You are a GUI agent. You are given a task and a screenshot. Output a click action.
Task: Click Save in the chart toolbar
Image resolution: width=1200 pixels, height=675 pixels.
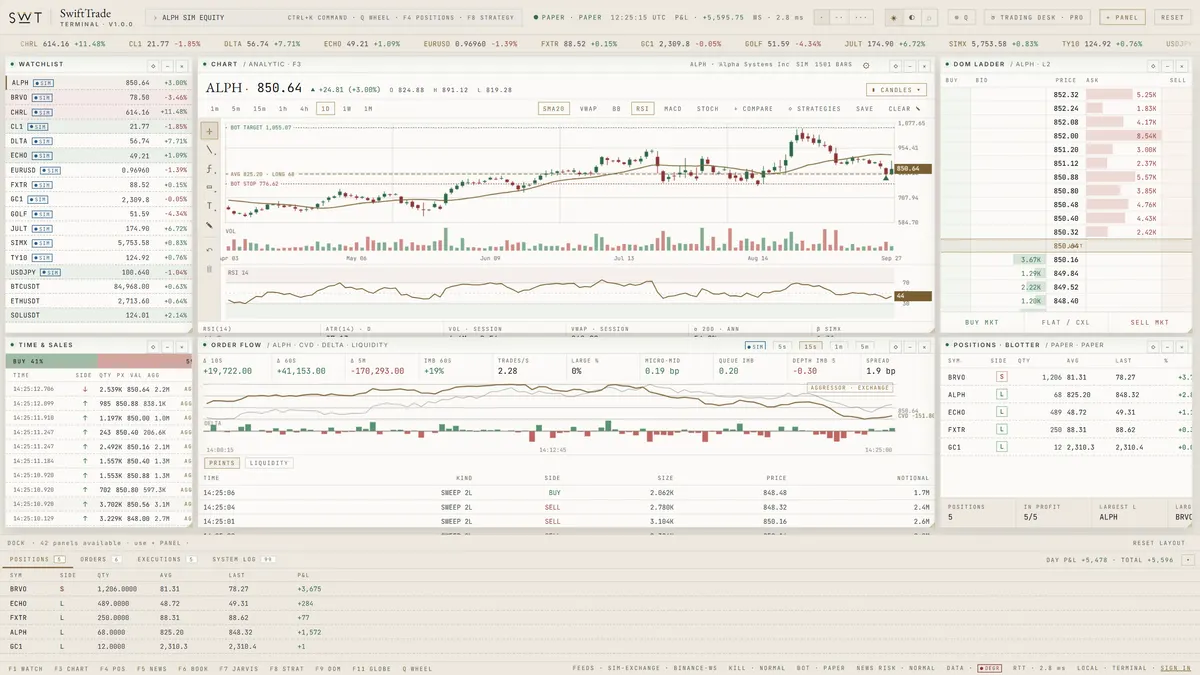click(x=864, y=108)
